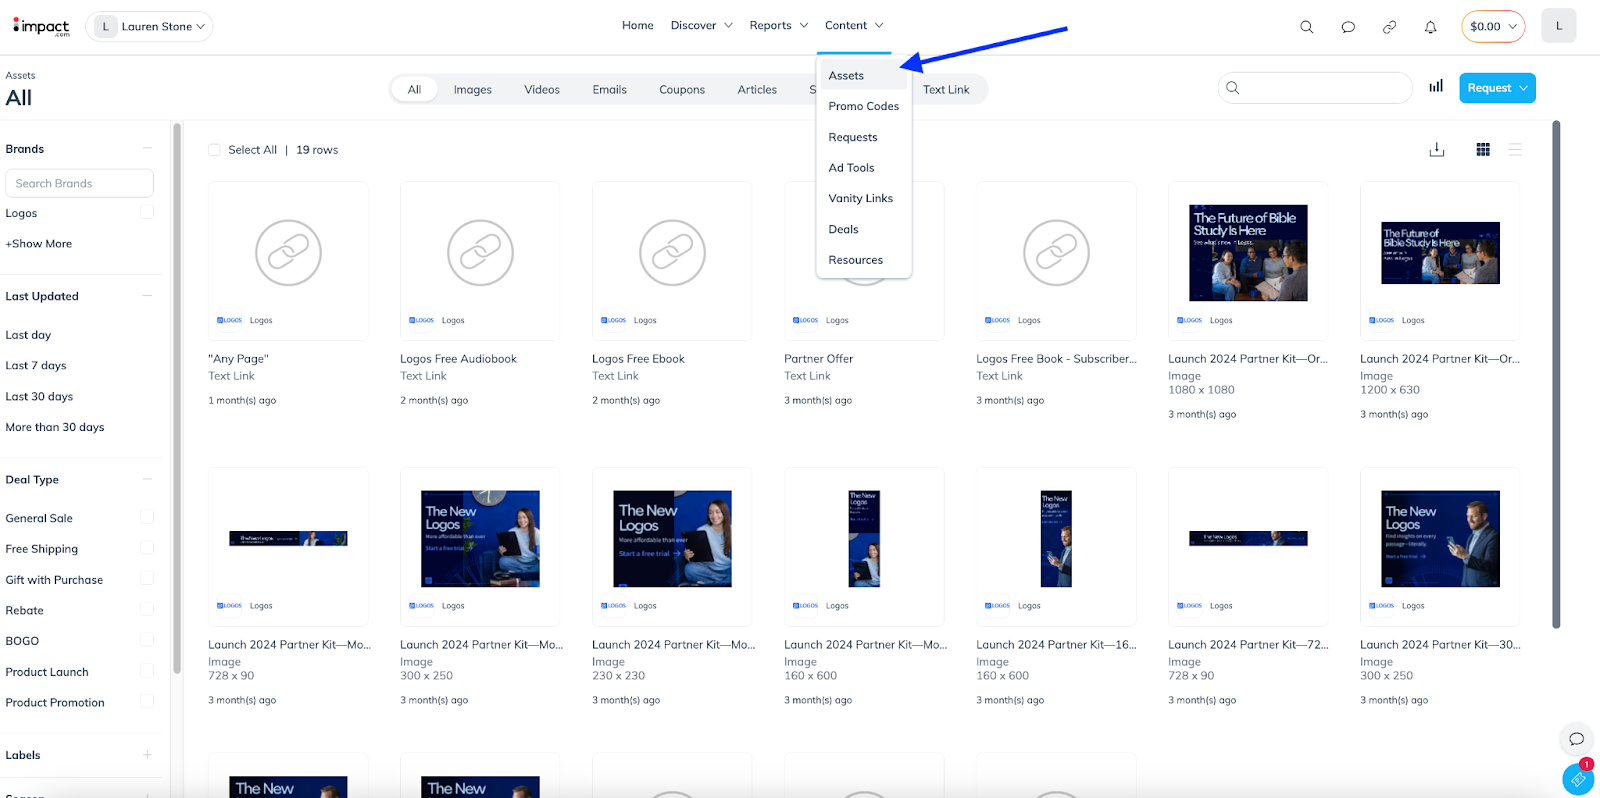This screenshot has width=1600, height=798.
Task: Filter by Last 7 days
Action: 36,366
